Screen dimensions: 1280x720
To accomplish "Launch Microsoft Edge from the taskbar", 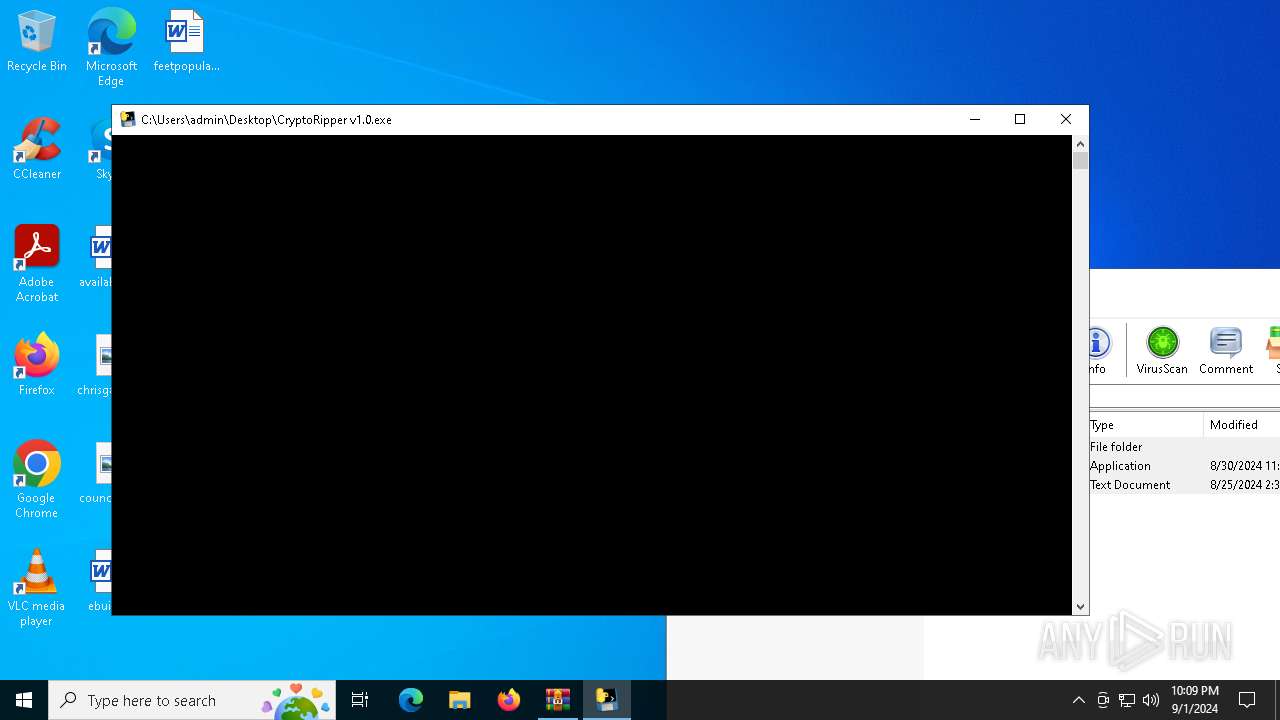I will pyautogui.click(x=411, y=700).
